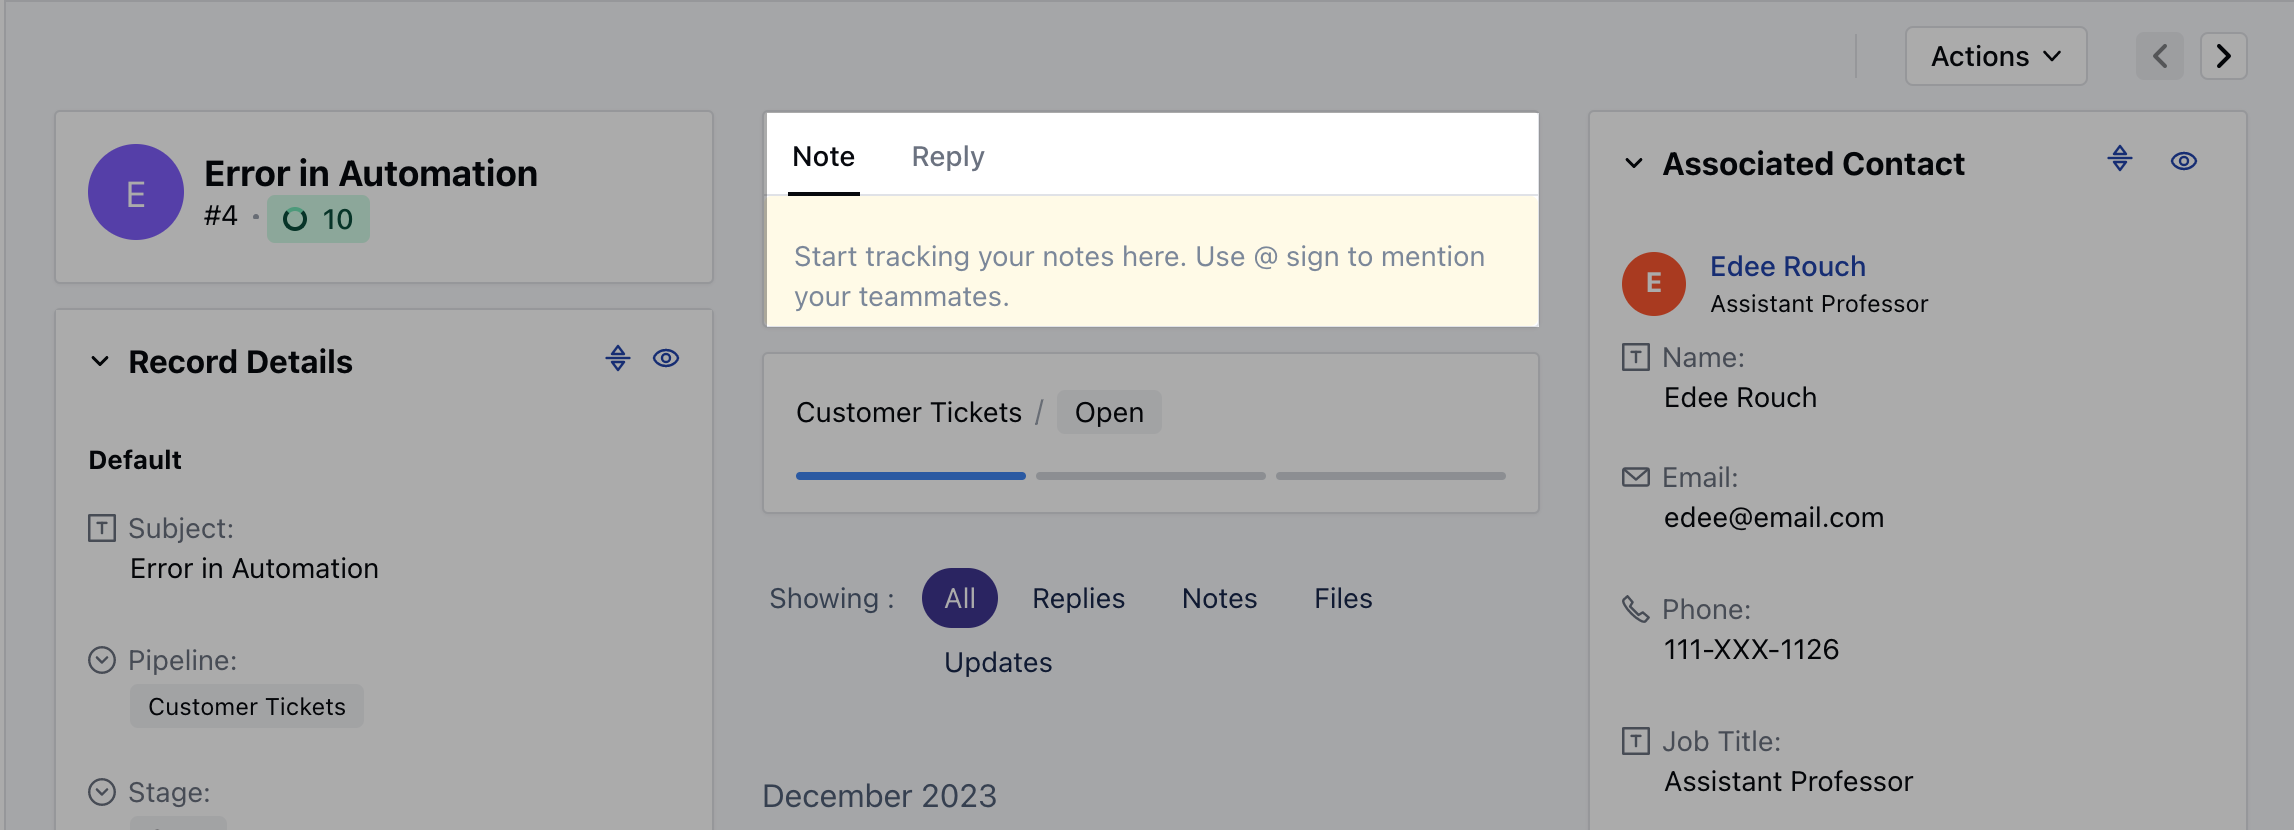2294x830 pixels.
Task: Collapse the Record Details section
Action: point(98,361)
